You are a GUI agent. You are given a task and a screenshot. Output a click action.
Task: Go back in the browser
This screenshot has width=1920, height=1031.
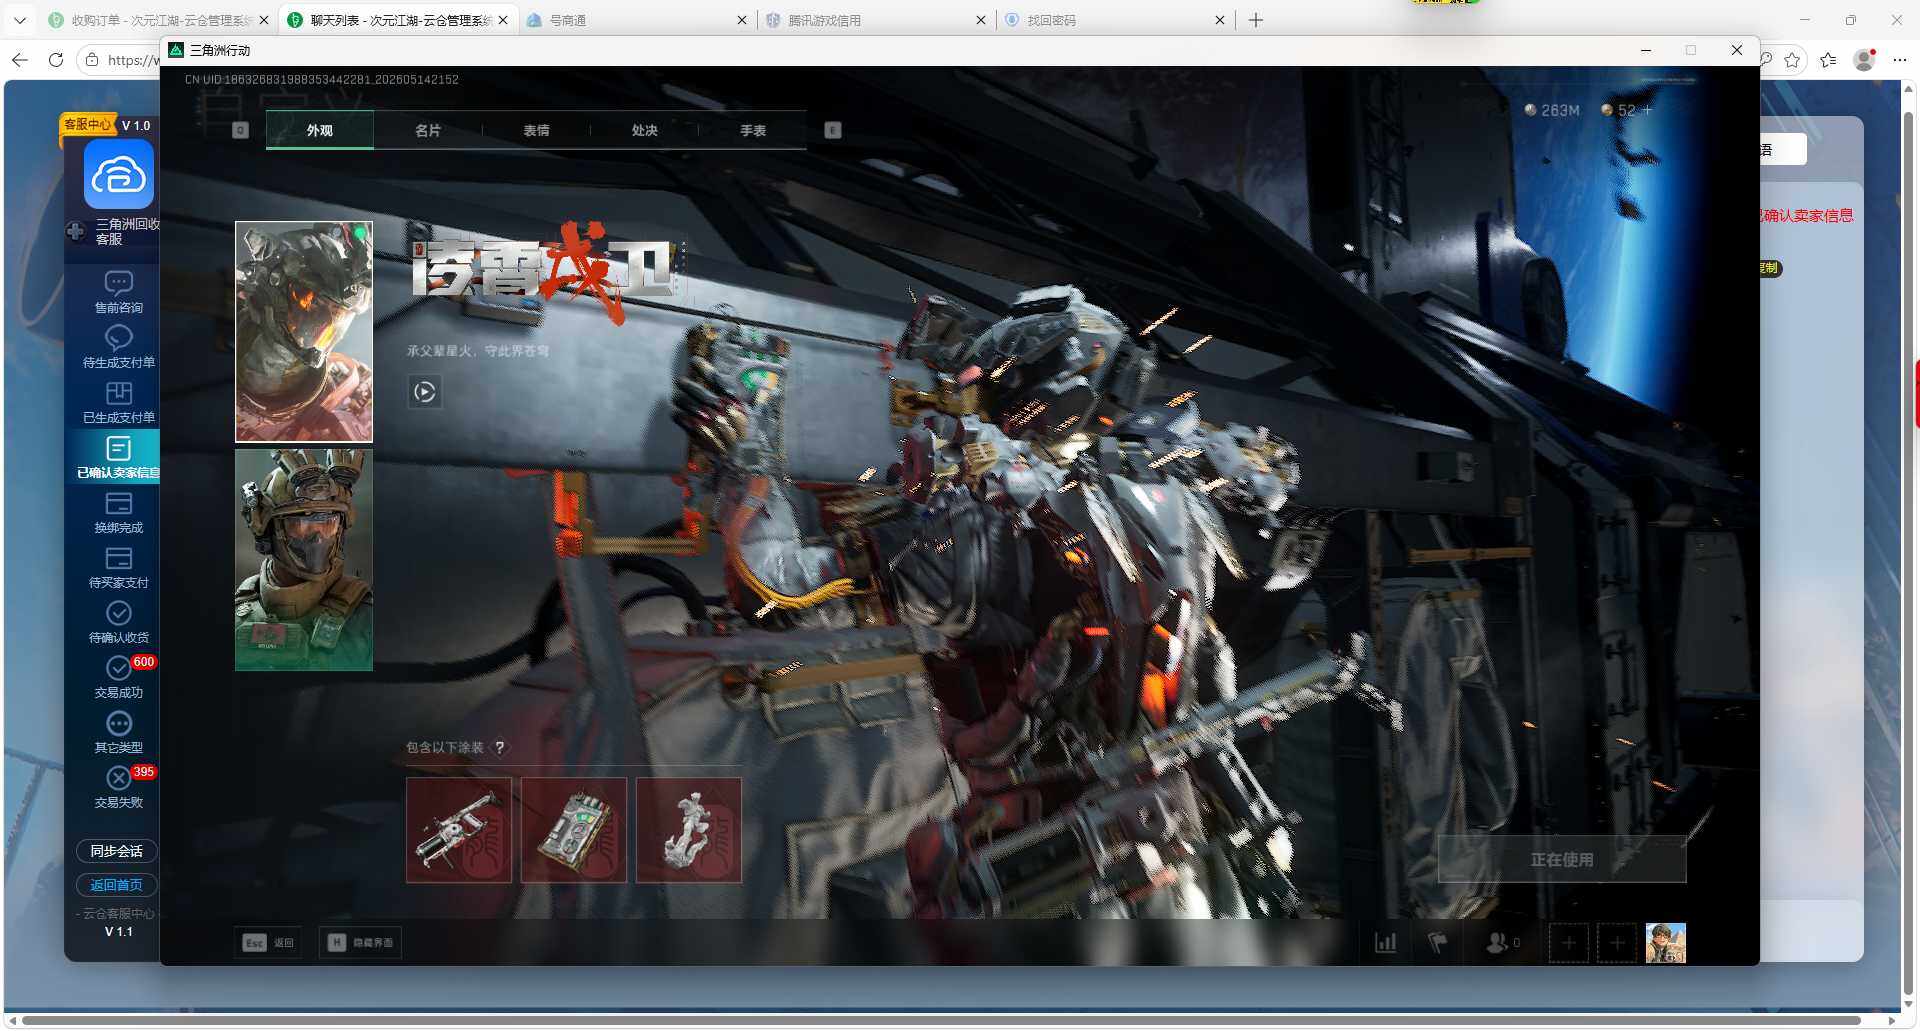(x=20, y=60)
